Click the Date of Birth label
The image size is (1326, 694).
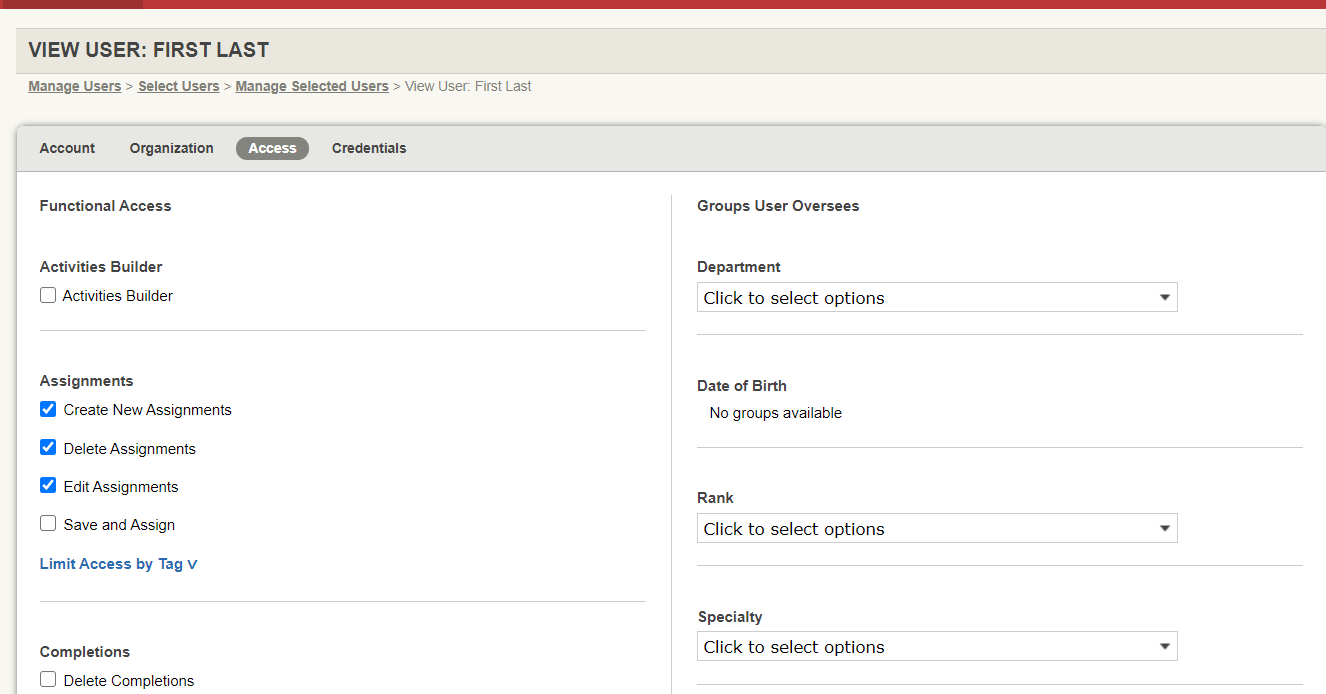coord(742,386)
